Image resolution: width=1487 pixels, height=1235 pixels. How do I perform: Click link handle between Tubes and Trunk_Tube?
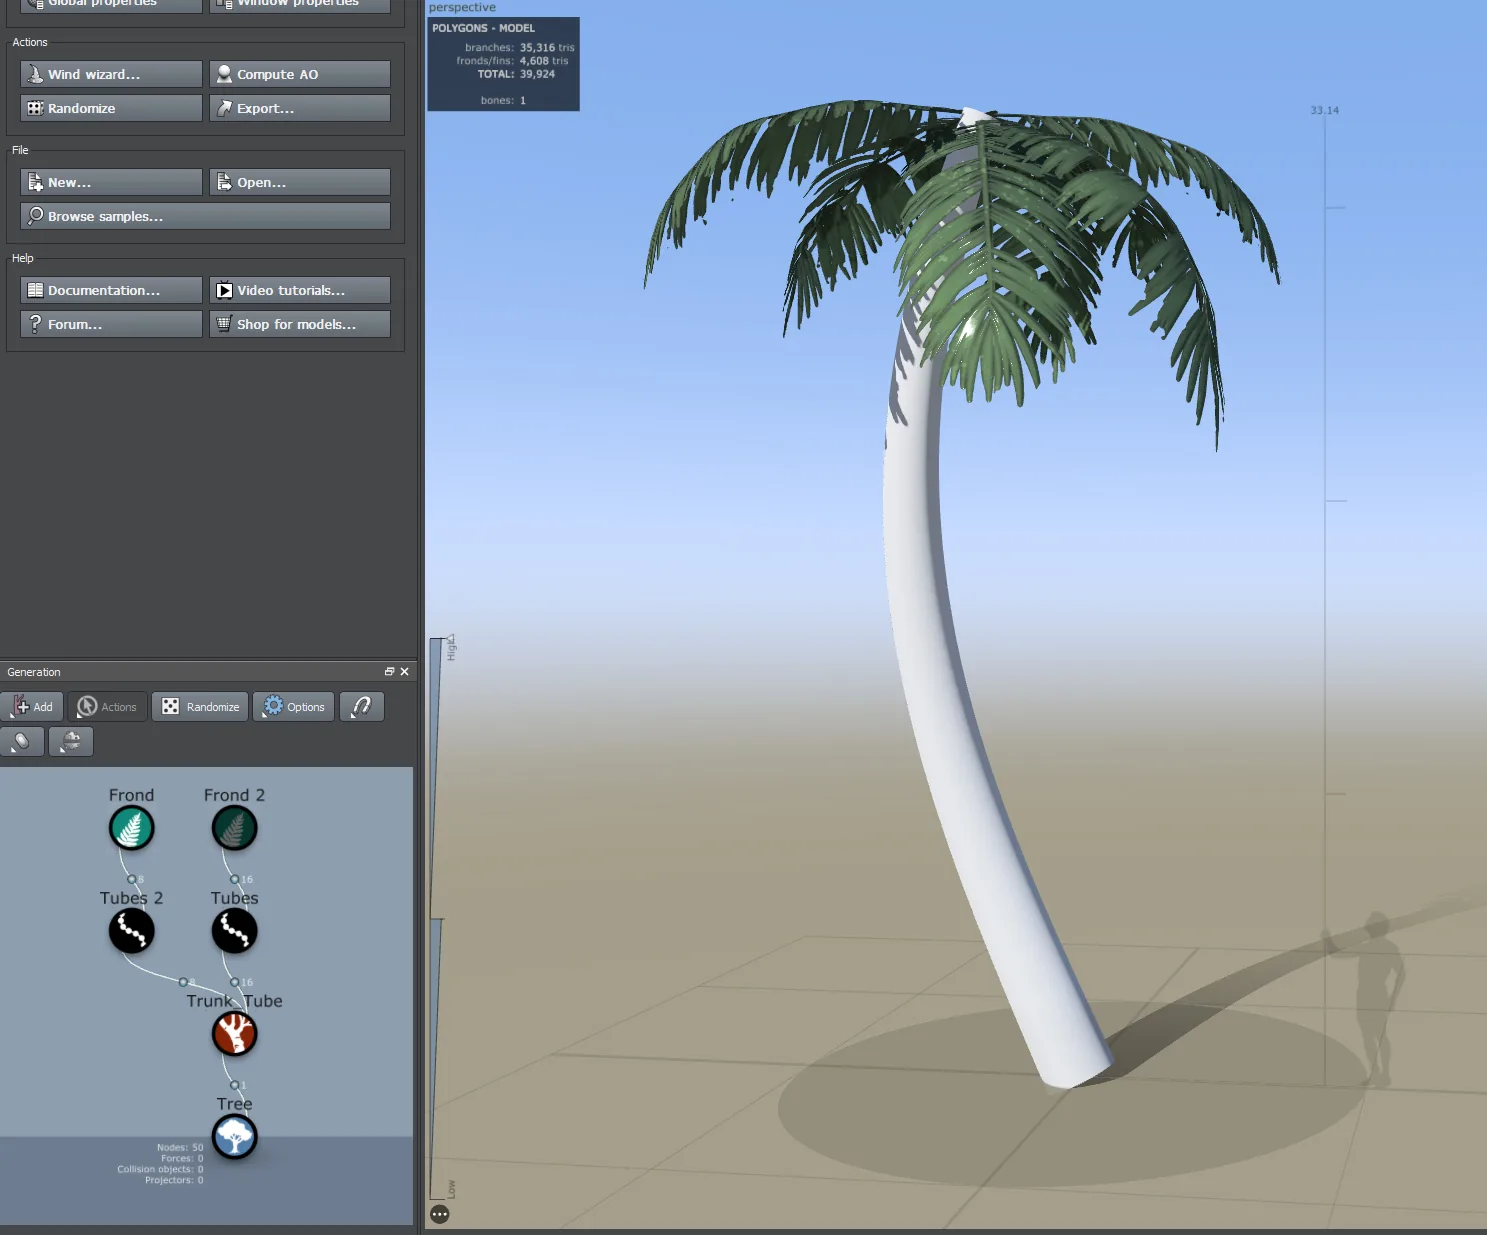[x=235, y=982]
